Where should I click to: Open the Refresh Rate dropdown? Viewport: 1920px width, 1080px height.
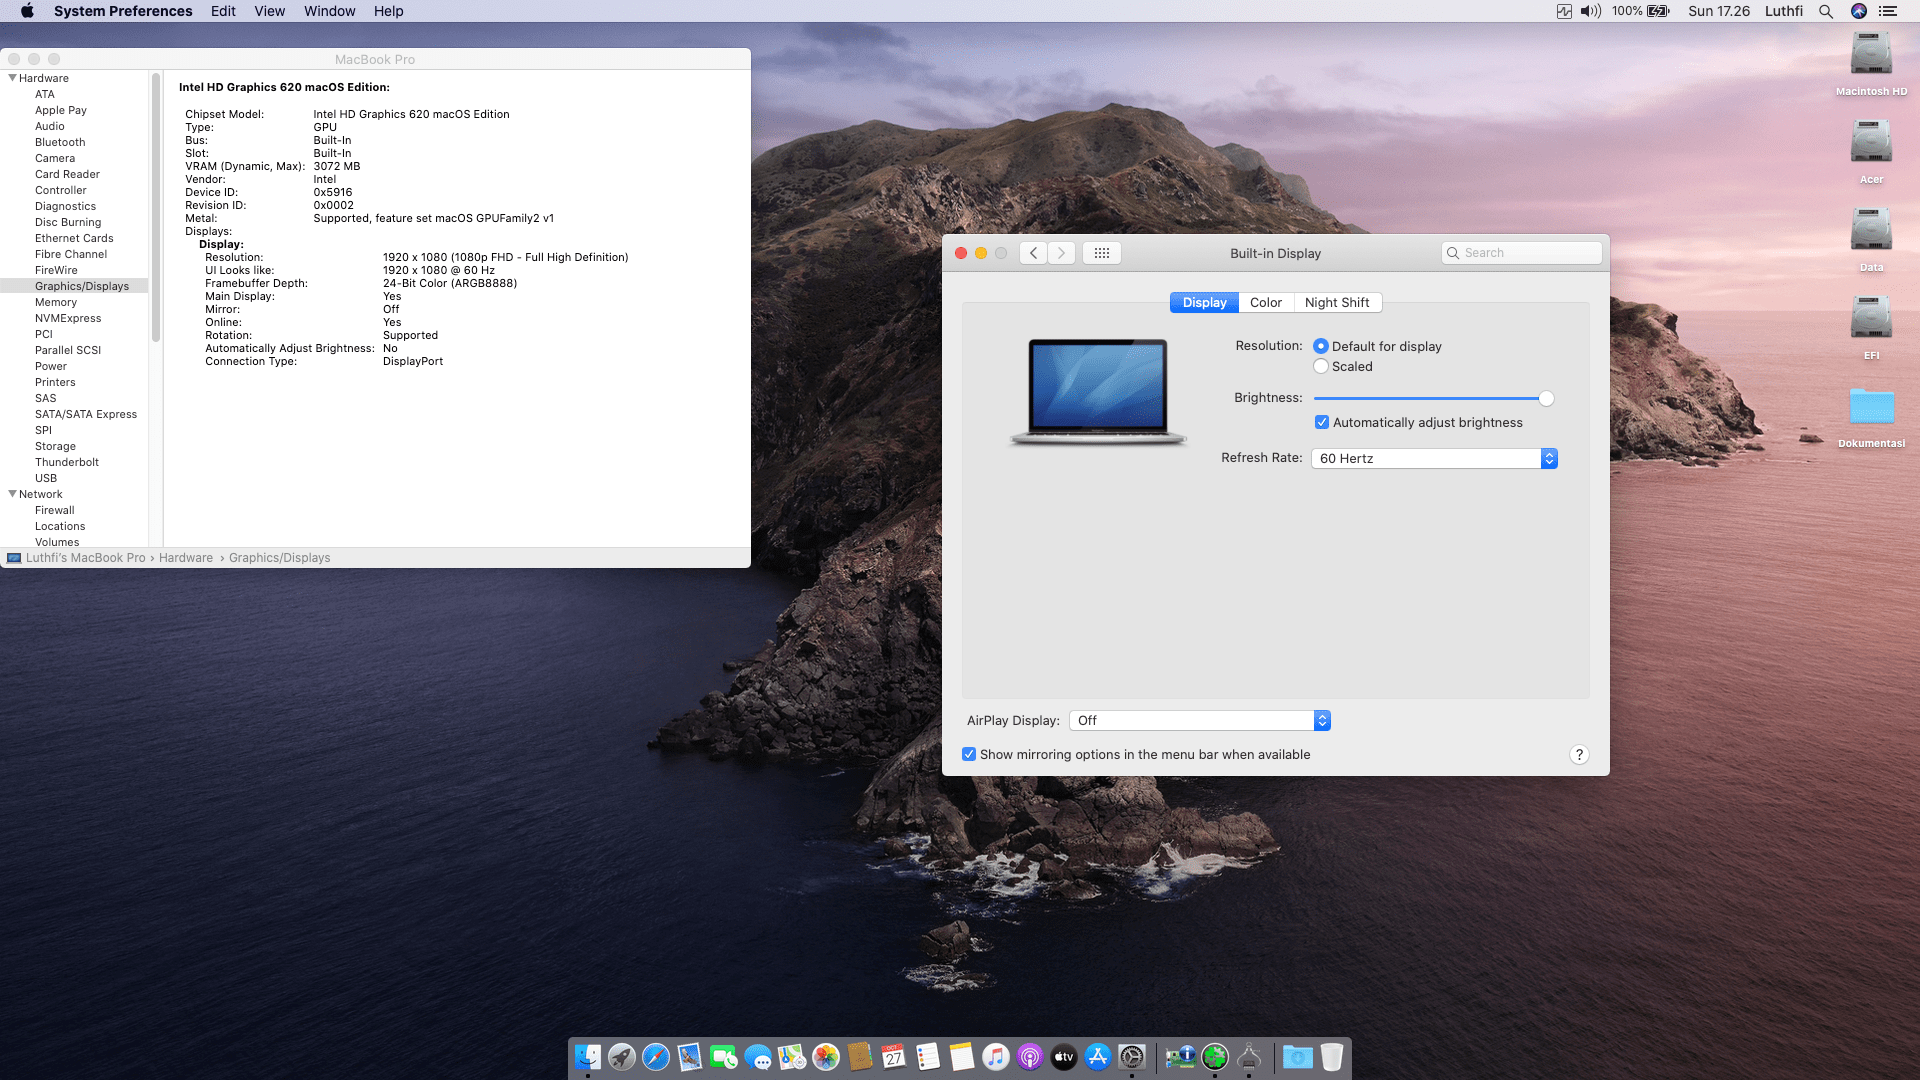(1549, 458)
